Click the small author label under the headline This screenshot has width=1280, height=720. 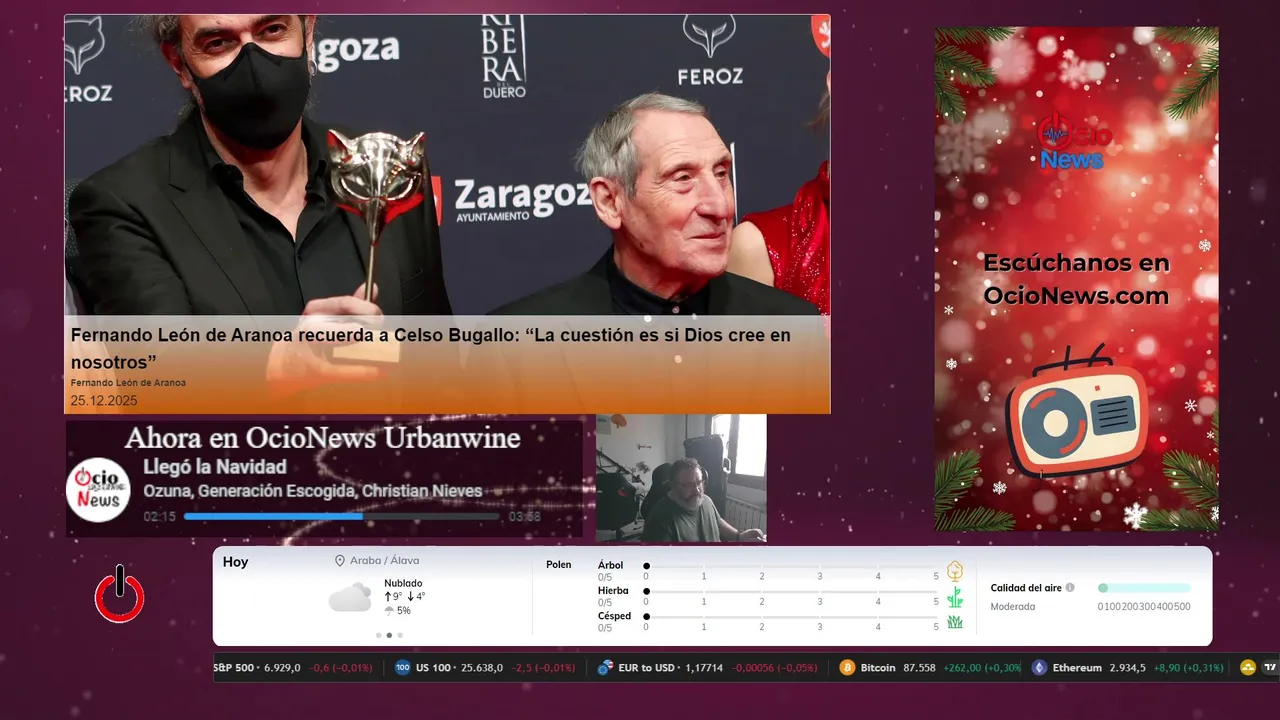(x=128, y=383)
